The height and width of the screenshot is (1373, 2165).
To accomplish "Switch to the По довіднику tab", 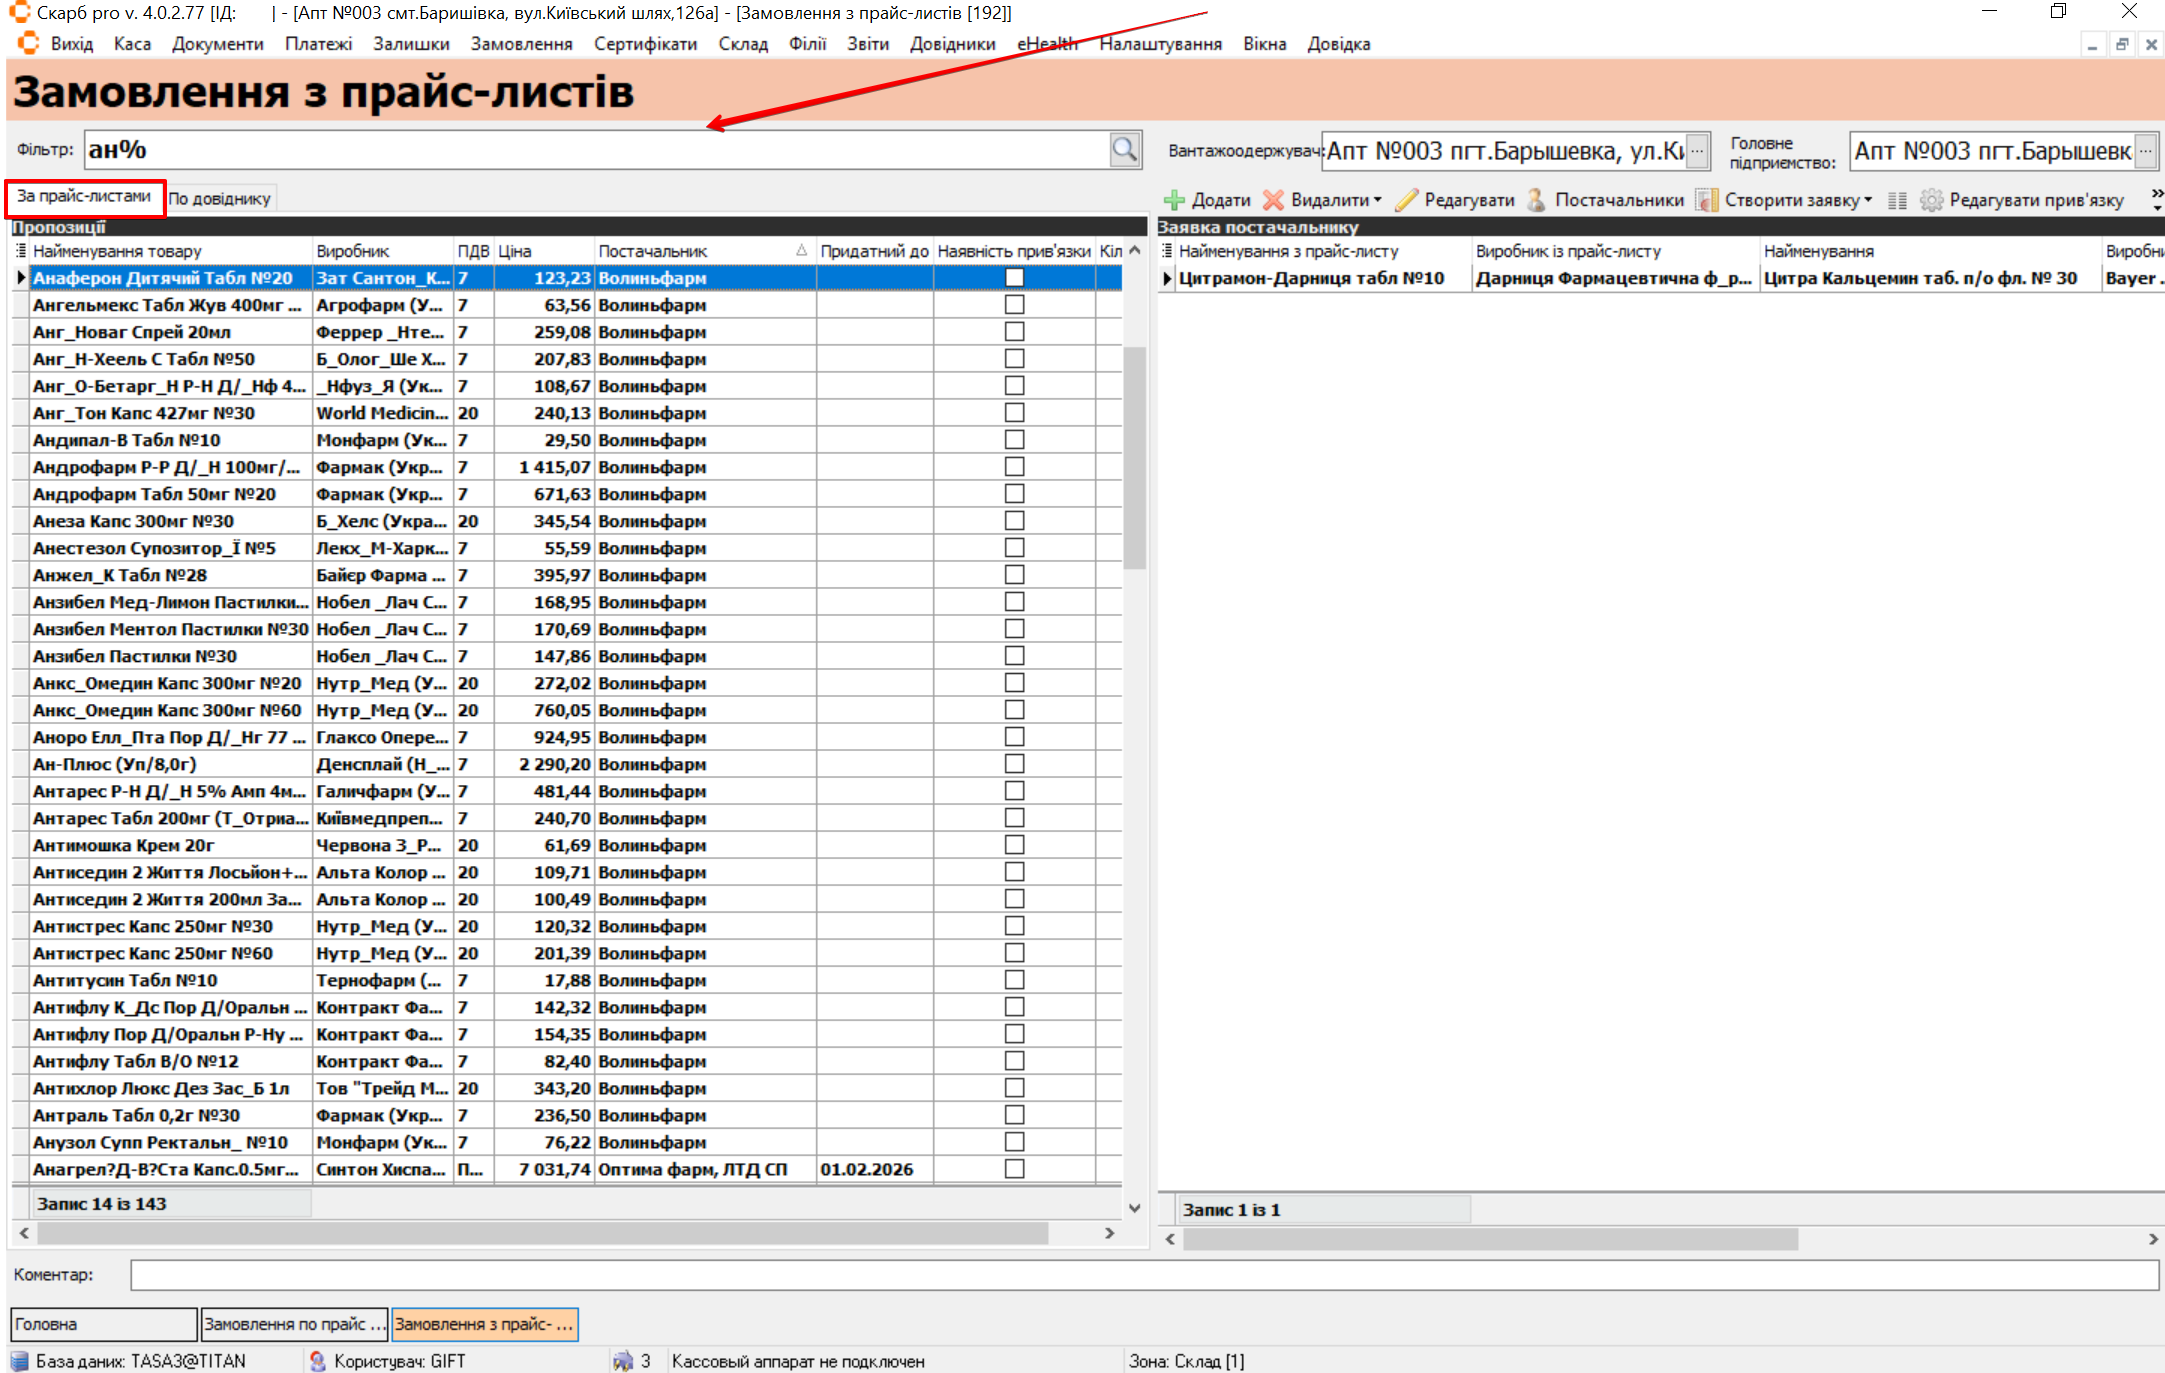I will click(220, 198).
